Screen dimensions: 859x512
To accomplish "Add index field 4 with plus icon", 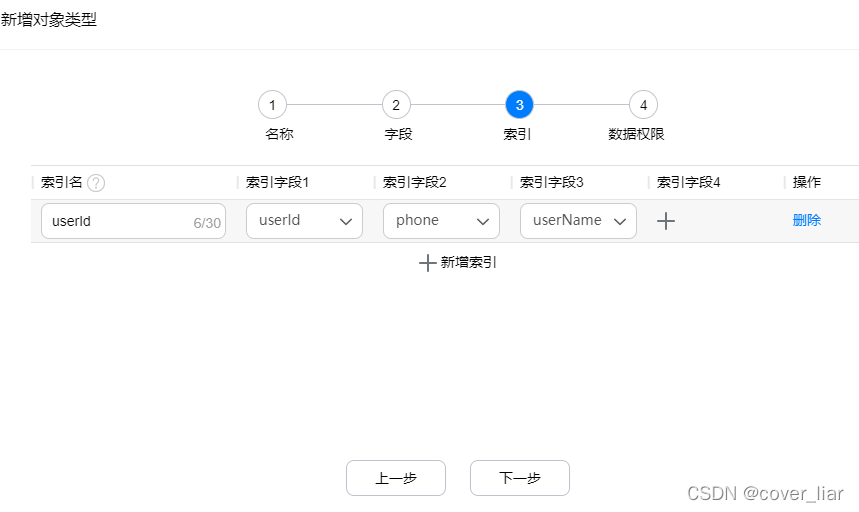I will tap(666, 221).
